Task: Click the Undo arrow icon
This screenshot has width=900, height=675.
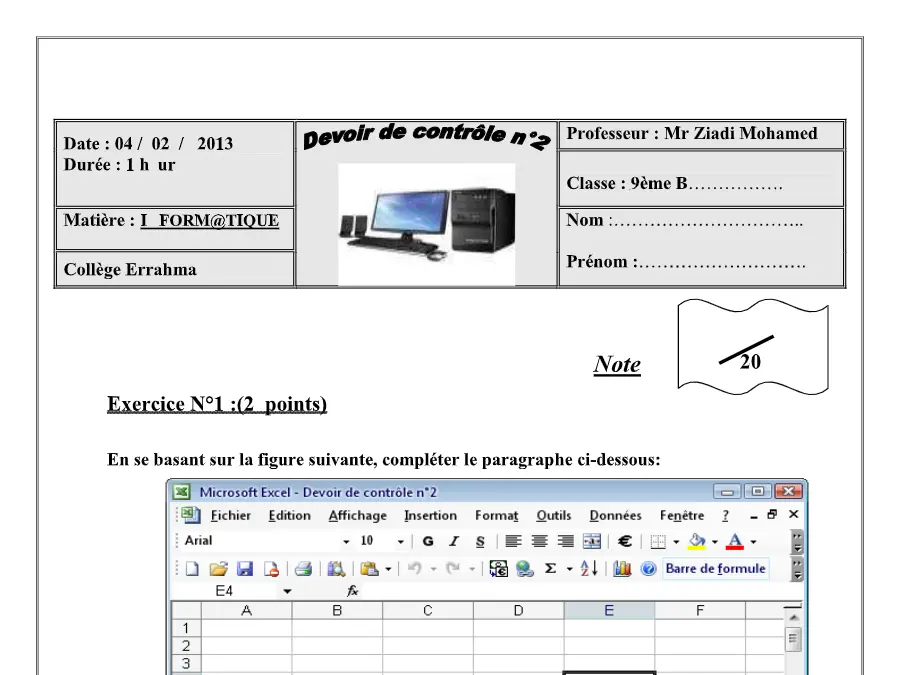Action: pos(414,569)
